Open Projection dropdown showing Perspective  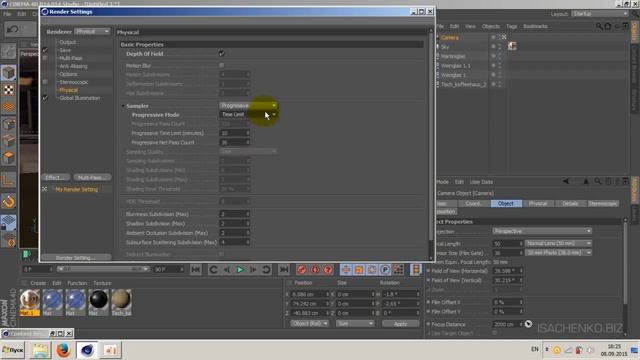(x=542, y=231)
